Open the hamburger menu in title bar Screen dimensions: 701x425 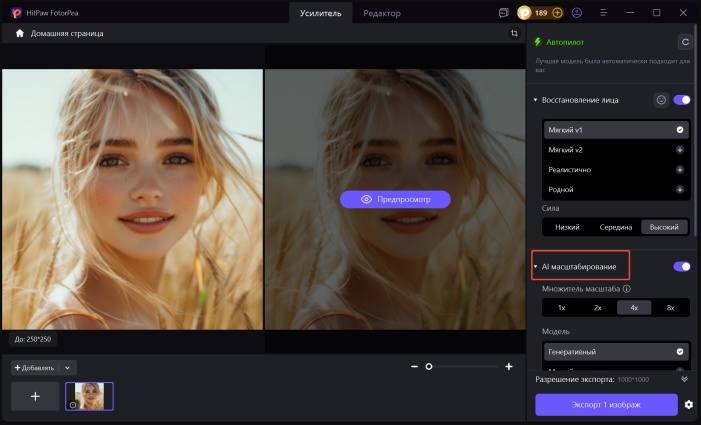point(603,13)
